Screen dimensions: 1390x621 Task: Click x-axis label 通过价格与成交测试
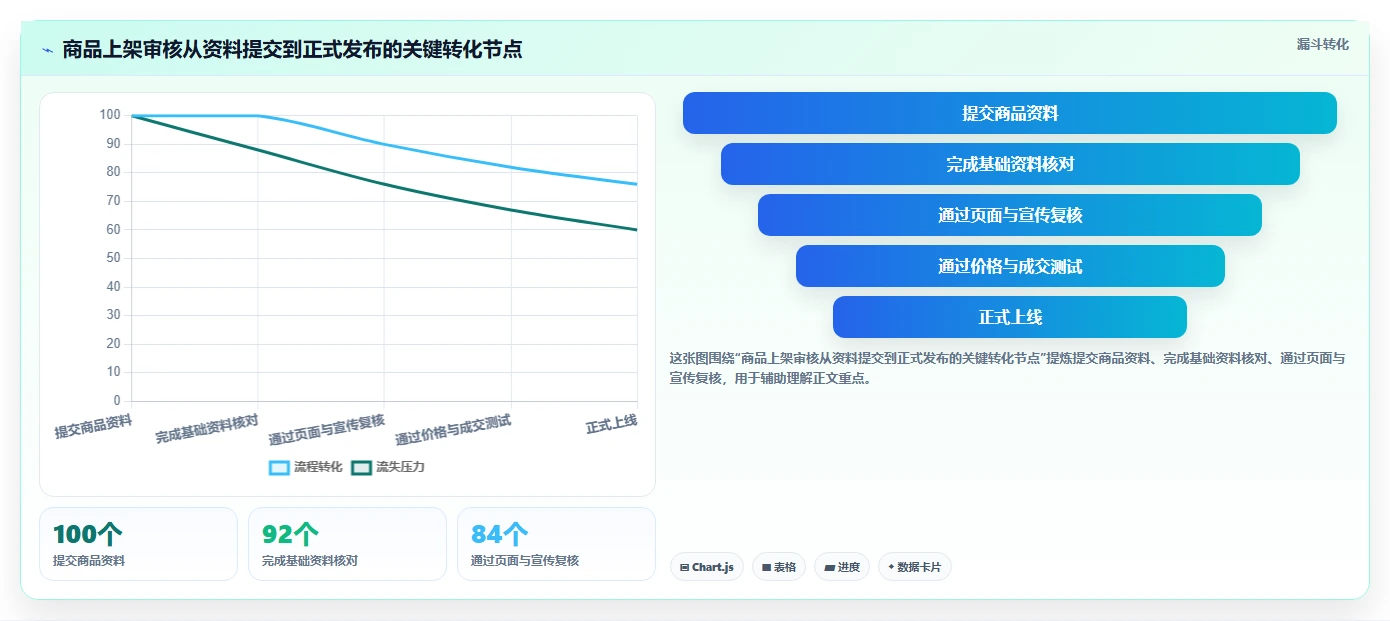[x=453, y=430]
